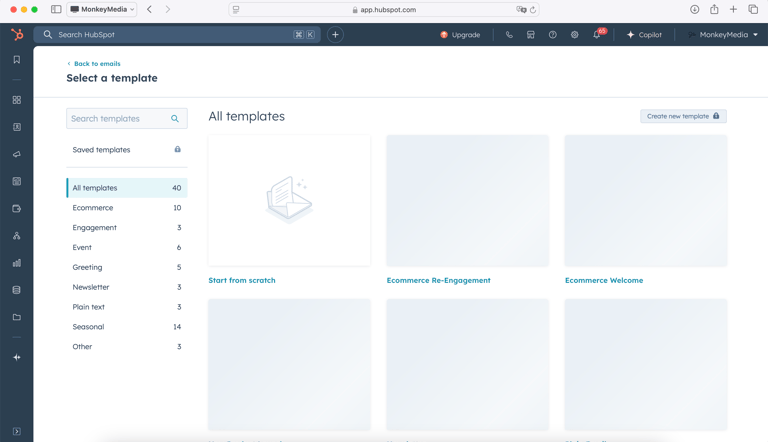Click Create new template button

coord(683,116)
